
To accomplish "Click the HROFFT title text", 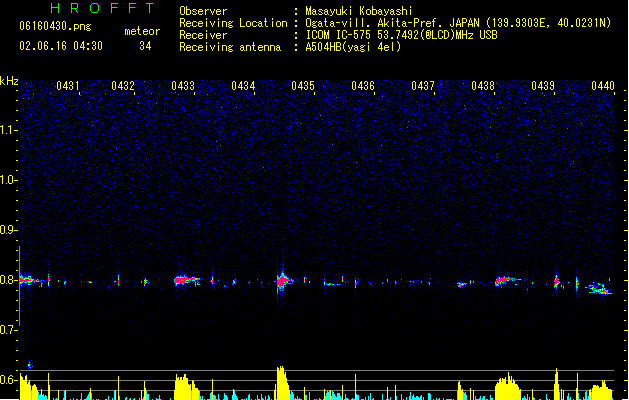I will tap(103, 8).
